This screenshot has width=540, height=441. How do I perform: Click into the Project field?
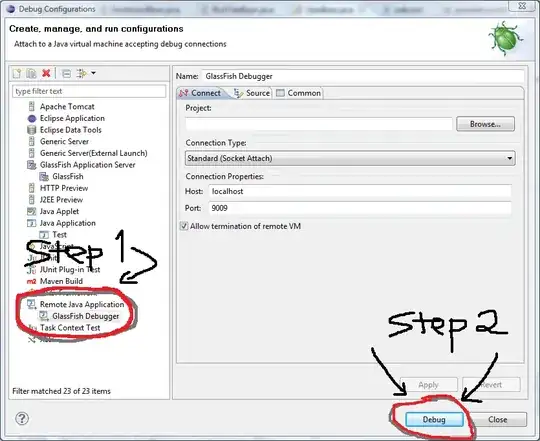pyautogui.click(x=319, y=124)
